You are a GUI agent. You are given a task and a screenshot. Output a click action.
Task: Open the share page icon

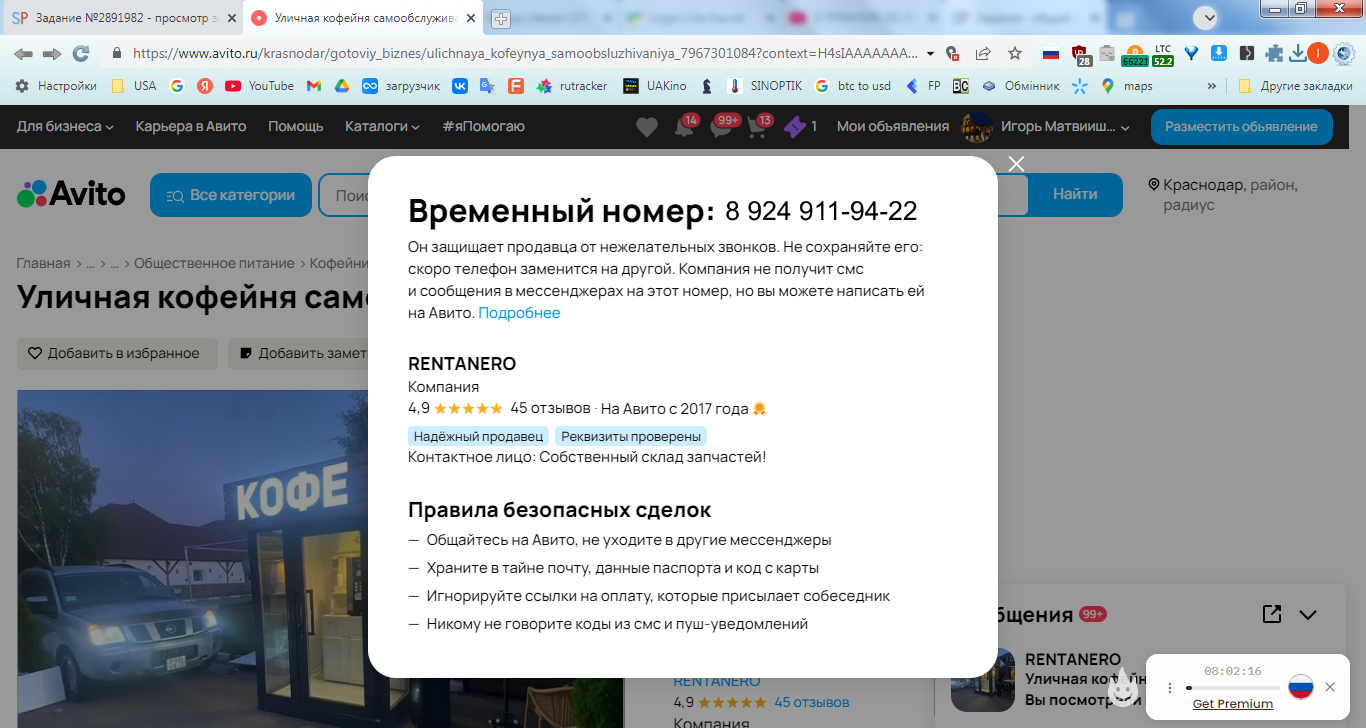983,54
